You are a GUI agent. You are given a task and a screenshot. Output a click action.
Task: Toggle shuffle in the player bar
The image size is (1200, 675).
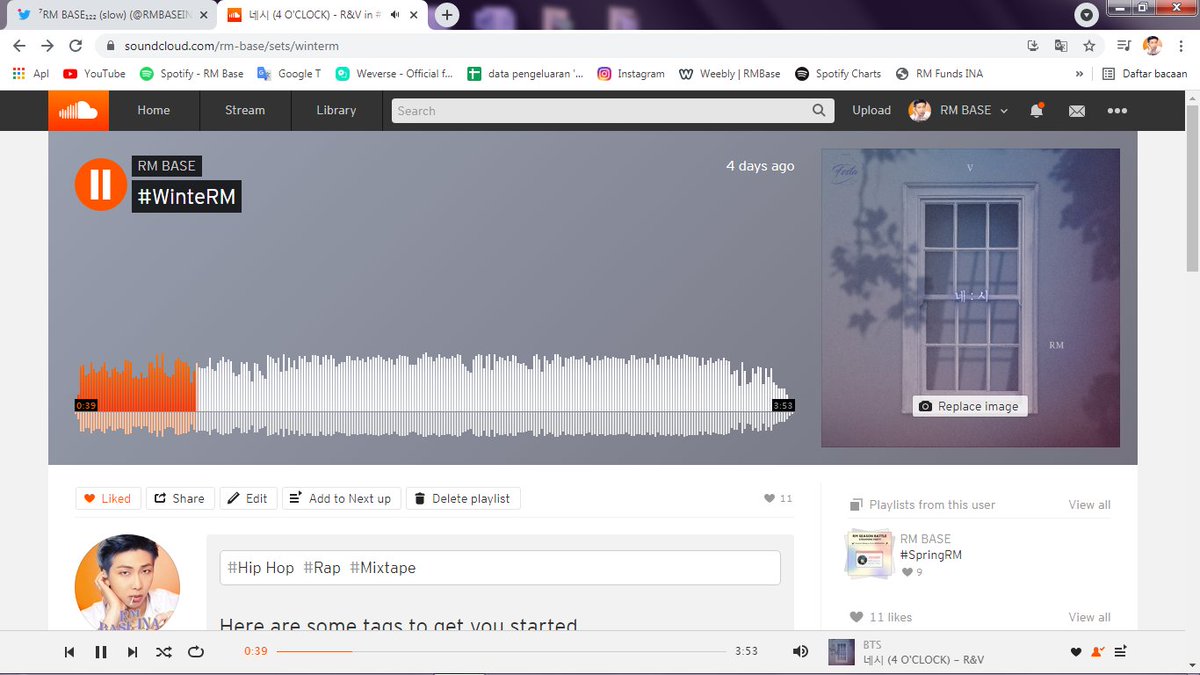[163, 652]
